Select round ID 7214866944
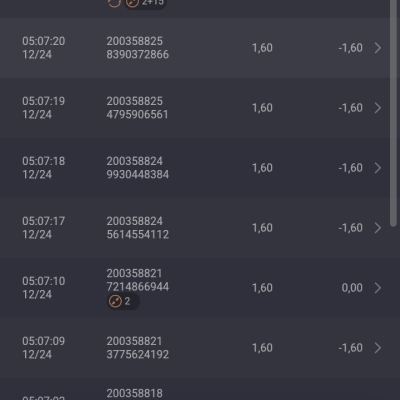Screen dimensions: 400x400 click(x=138, y=287)
